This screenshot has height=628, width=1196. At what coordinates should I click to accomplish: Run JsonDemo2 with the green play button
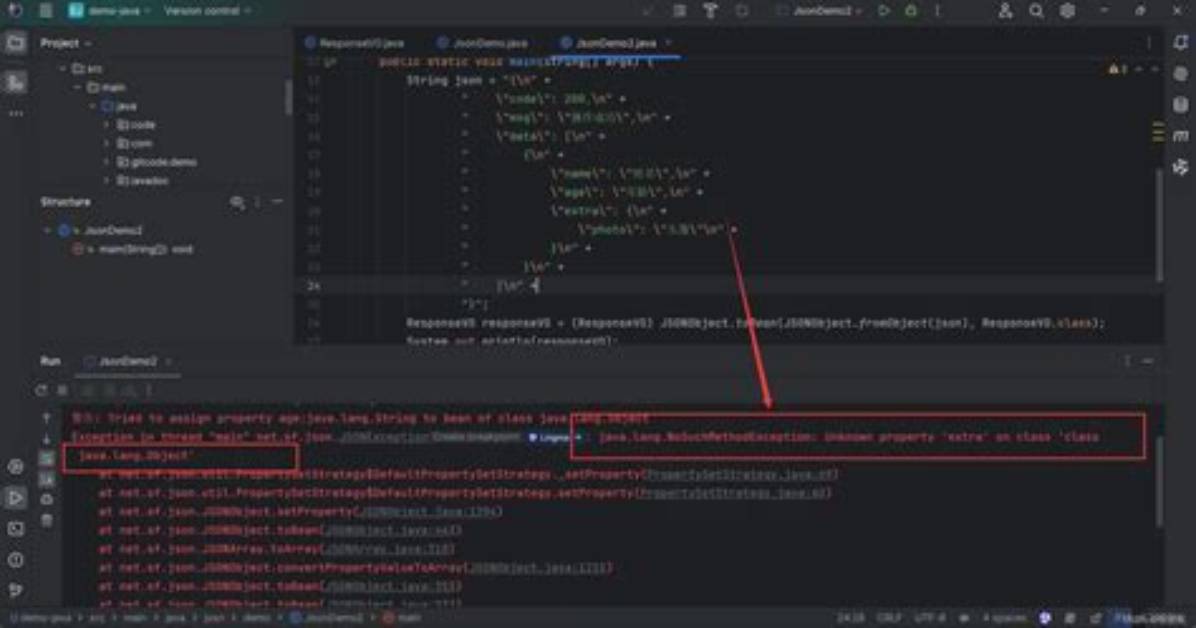(884, 11)
